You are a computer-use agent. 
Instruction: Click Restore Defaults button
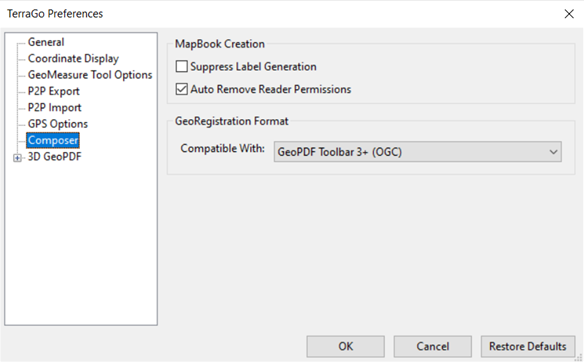[528, 346]
